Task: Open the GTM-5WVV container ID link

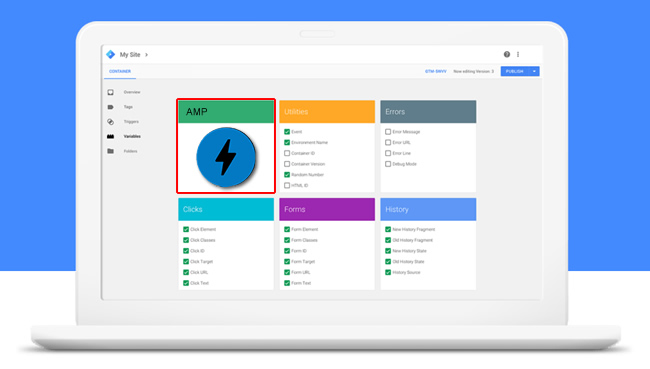Action: (x=436, y=71)
